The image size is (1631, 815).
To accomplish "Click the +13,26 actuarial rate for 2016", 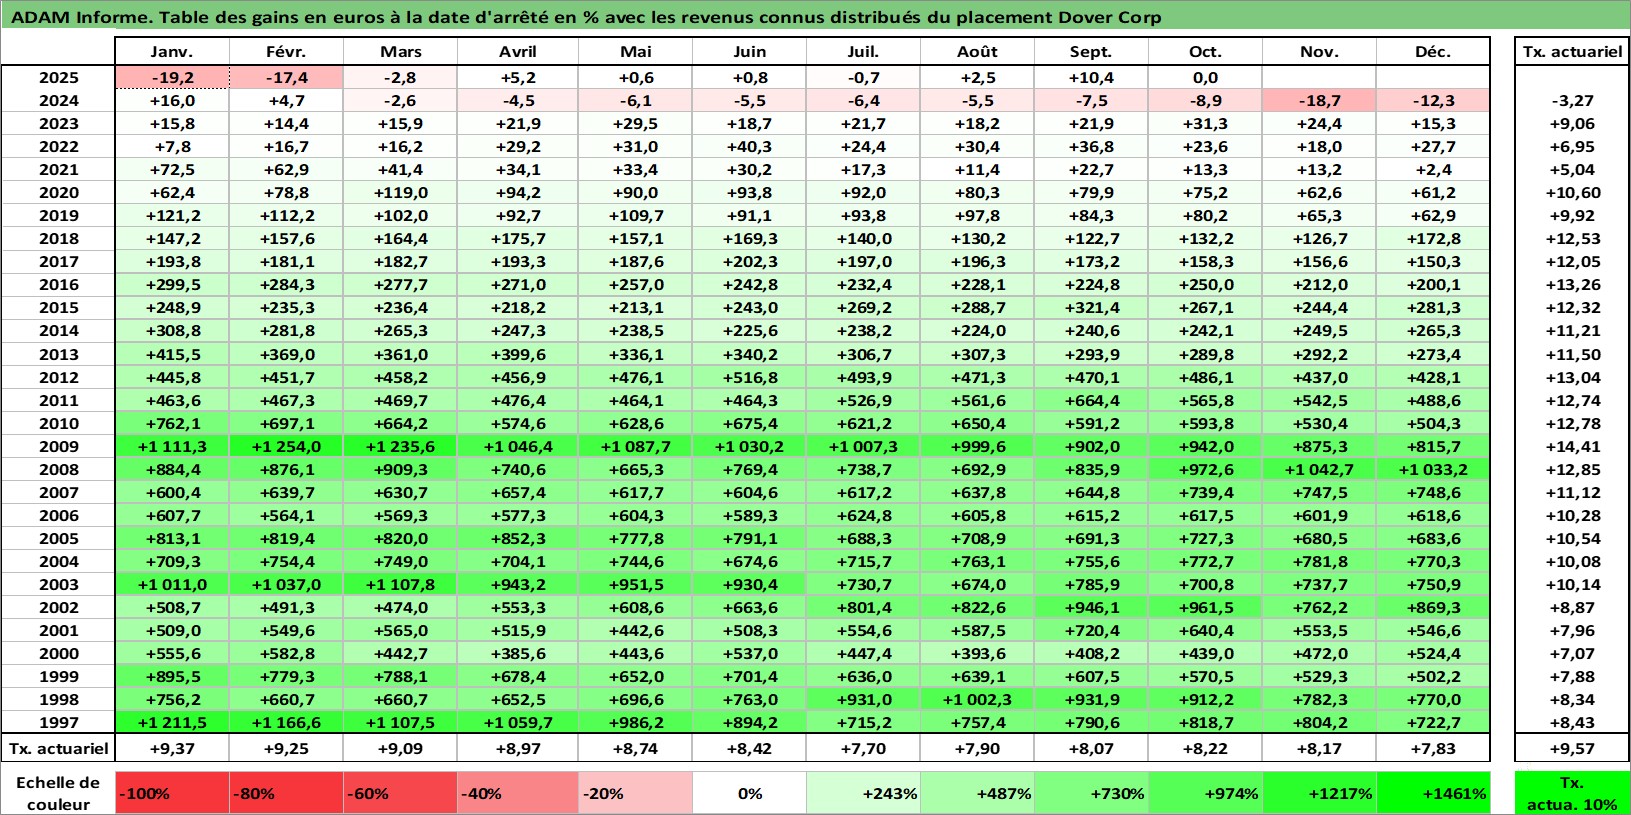I will click(x=1572, y=285).
